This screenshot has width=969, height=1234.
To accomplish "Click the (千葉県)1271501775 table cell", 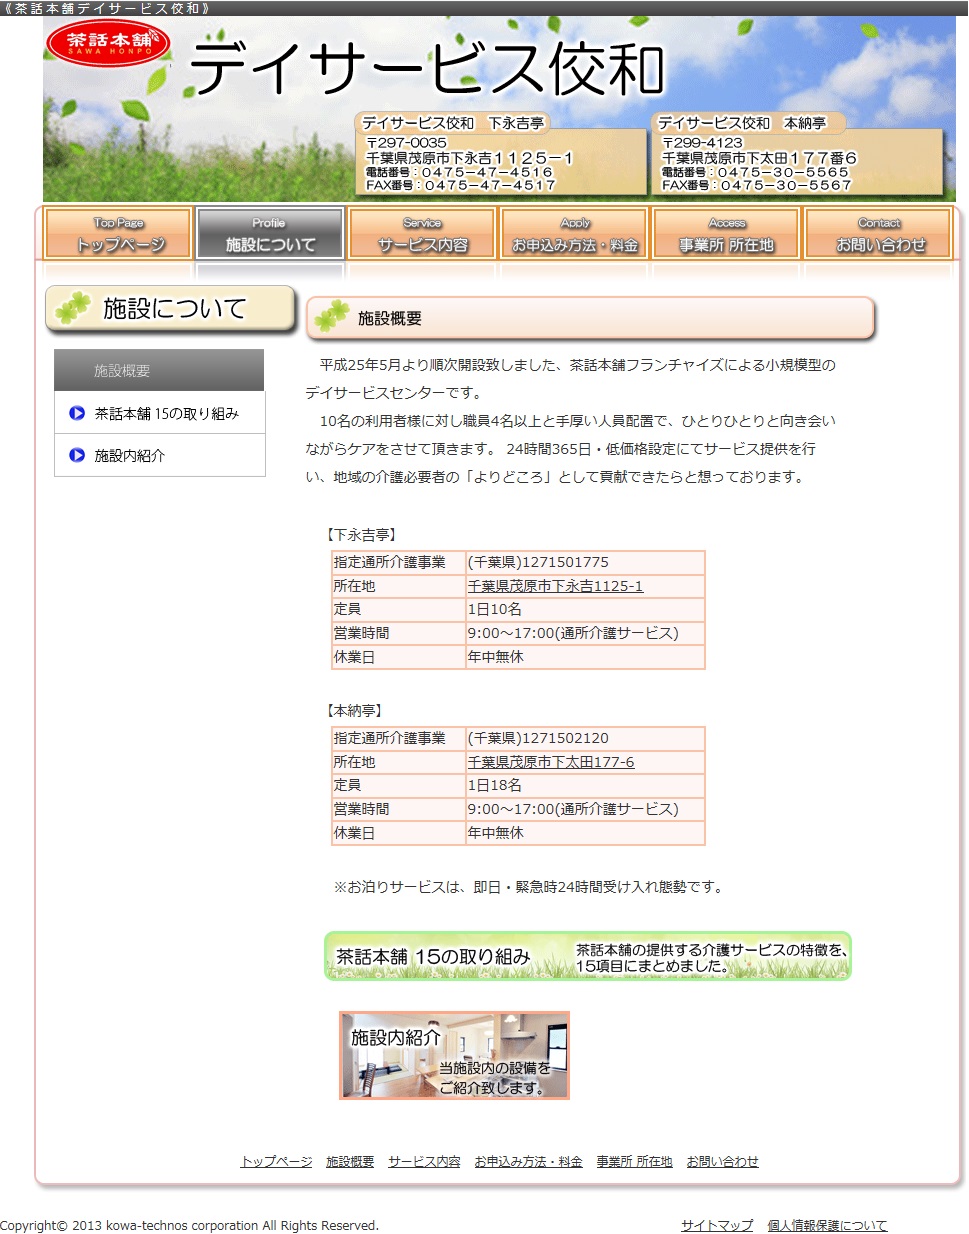I will [585, 562].
